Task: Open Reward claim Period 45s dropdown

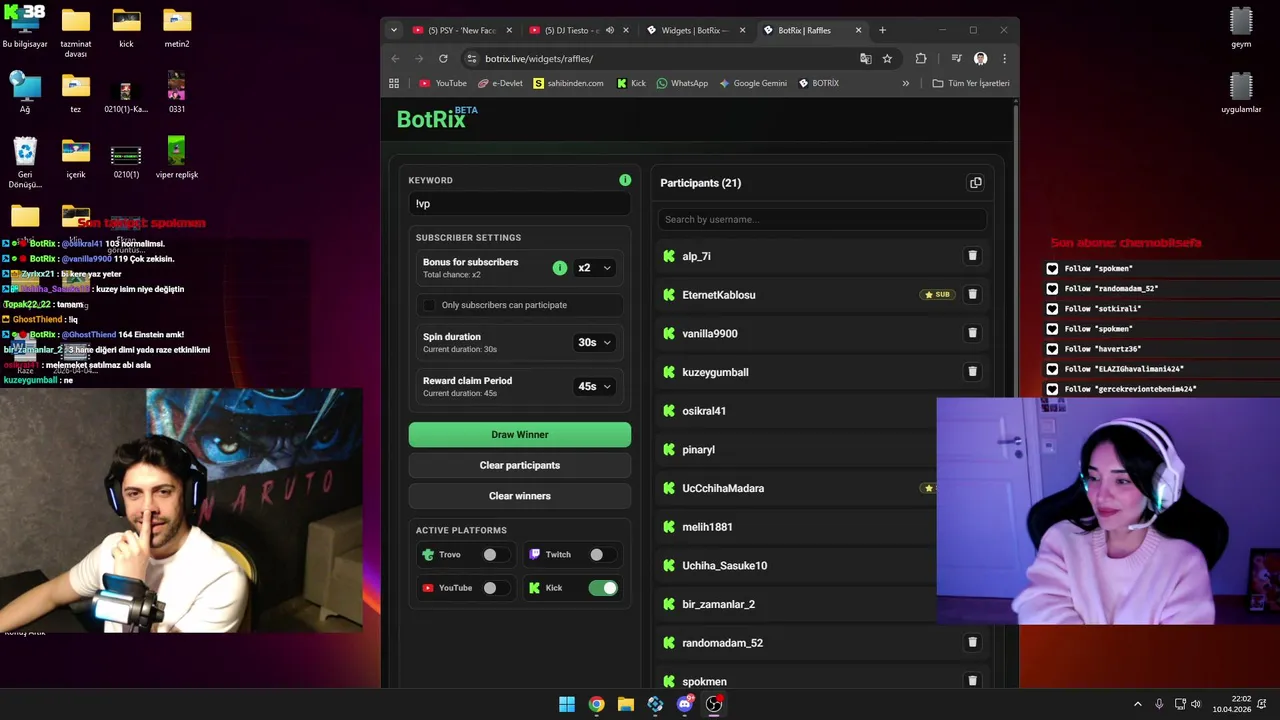Action: tap(594, 386)
